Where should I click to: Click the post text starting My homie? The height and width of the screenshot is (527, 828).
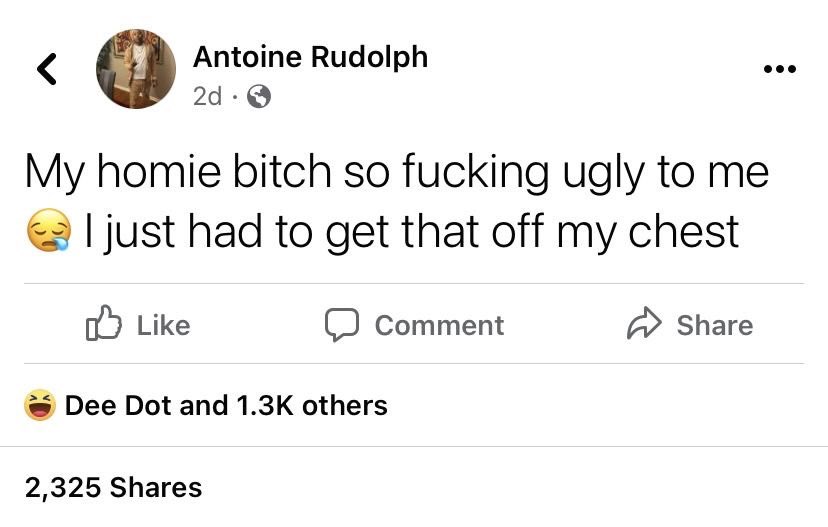[x=397, y=202]
